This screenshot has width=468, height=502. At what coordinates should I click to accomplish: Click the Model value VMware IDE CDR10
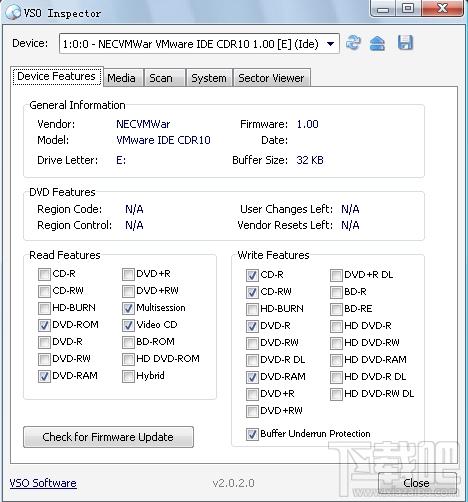(x=163, y=140)
